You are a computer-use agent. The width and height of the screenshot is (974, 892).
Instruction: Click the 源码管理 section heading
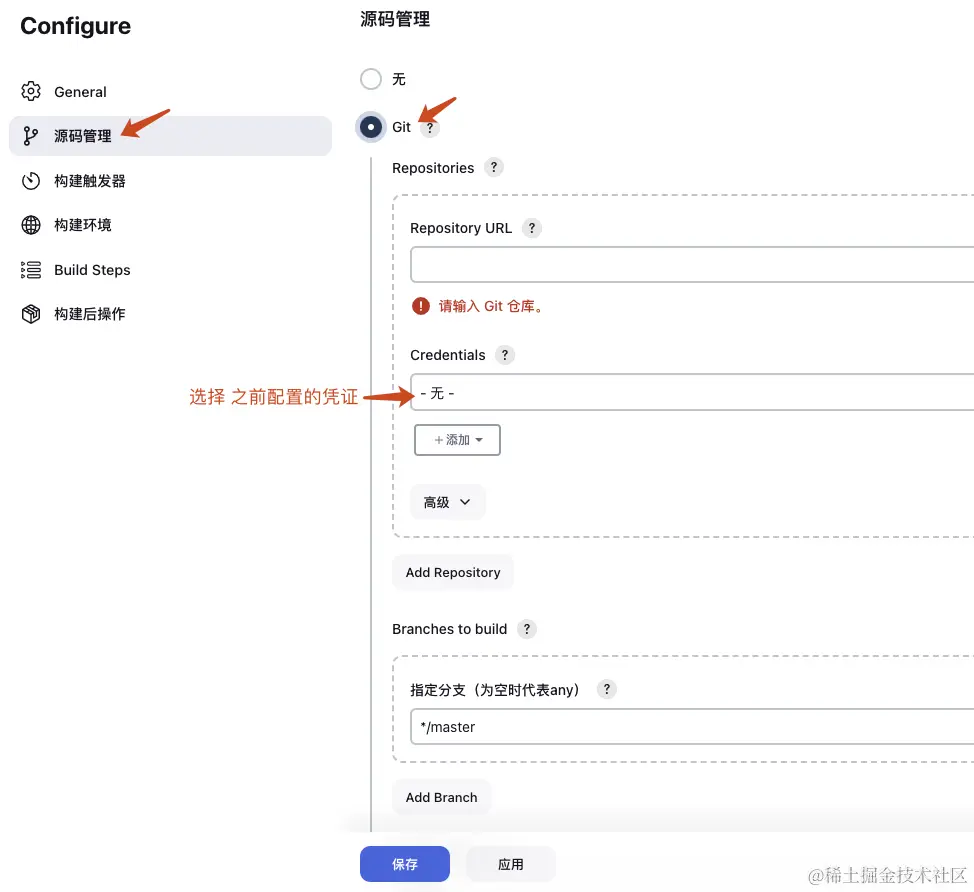(395, 19)
